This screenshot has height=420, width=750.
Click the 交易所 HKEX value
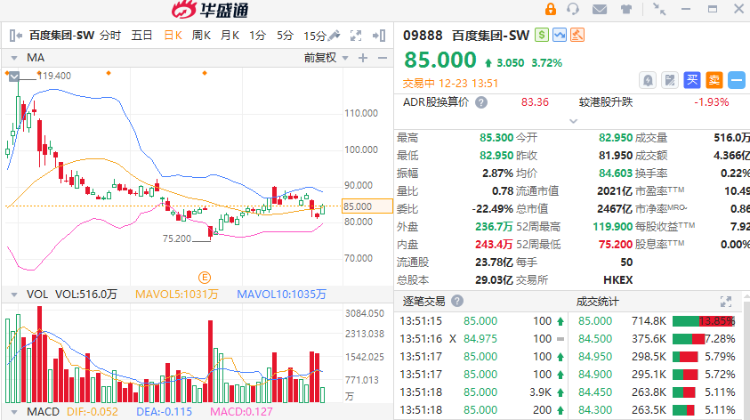[618, 280]
